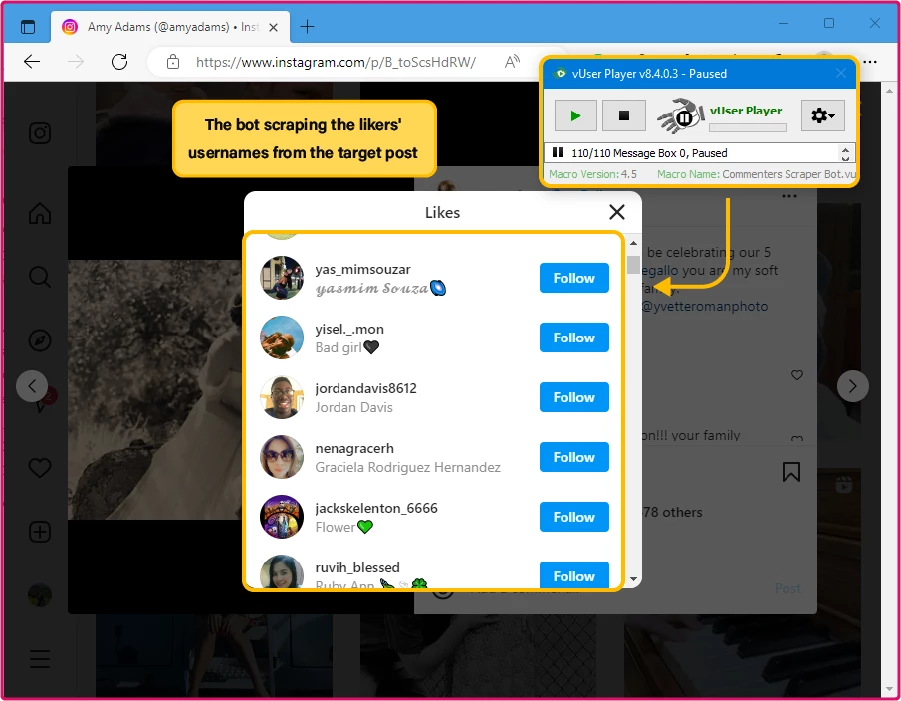Screen dimensions: 901x701
Task: Click the address bar URL
Action: pos(336,62)
